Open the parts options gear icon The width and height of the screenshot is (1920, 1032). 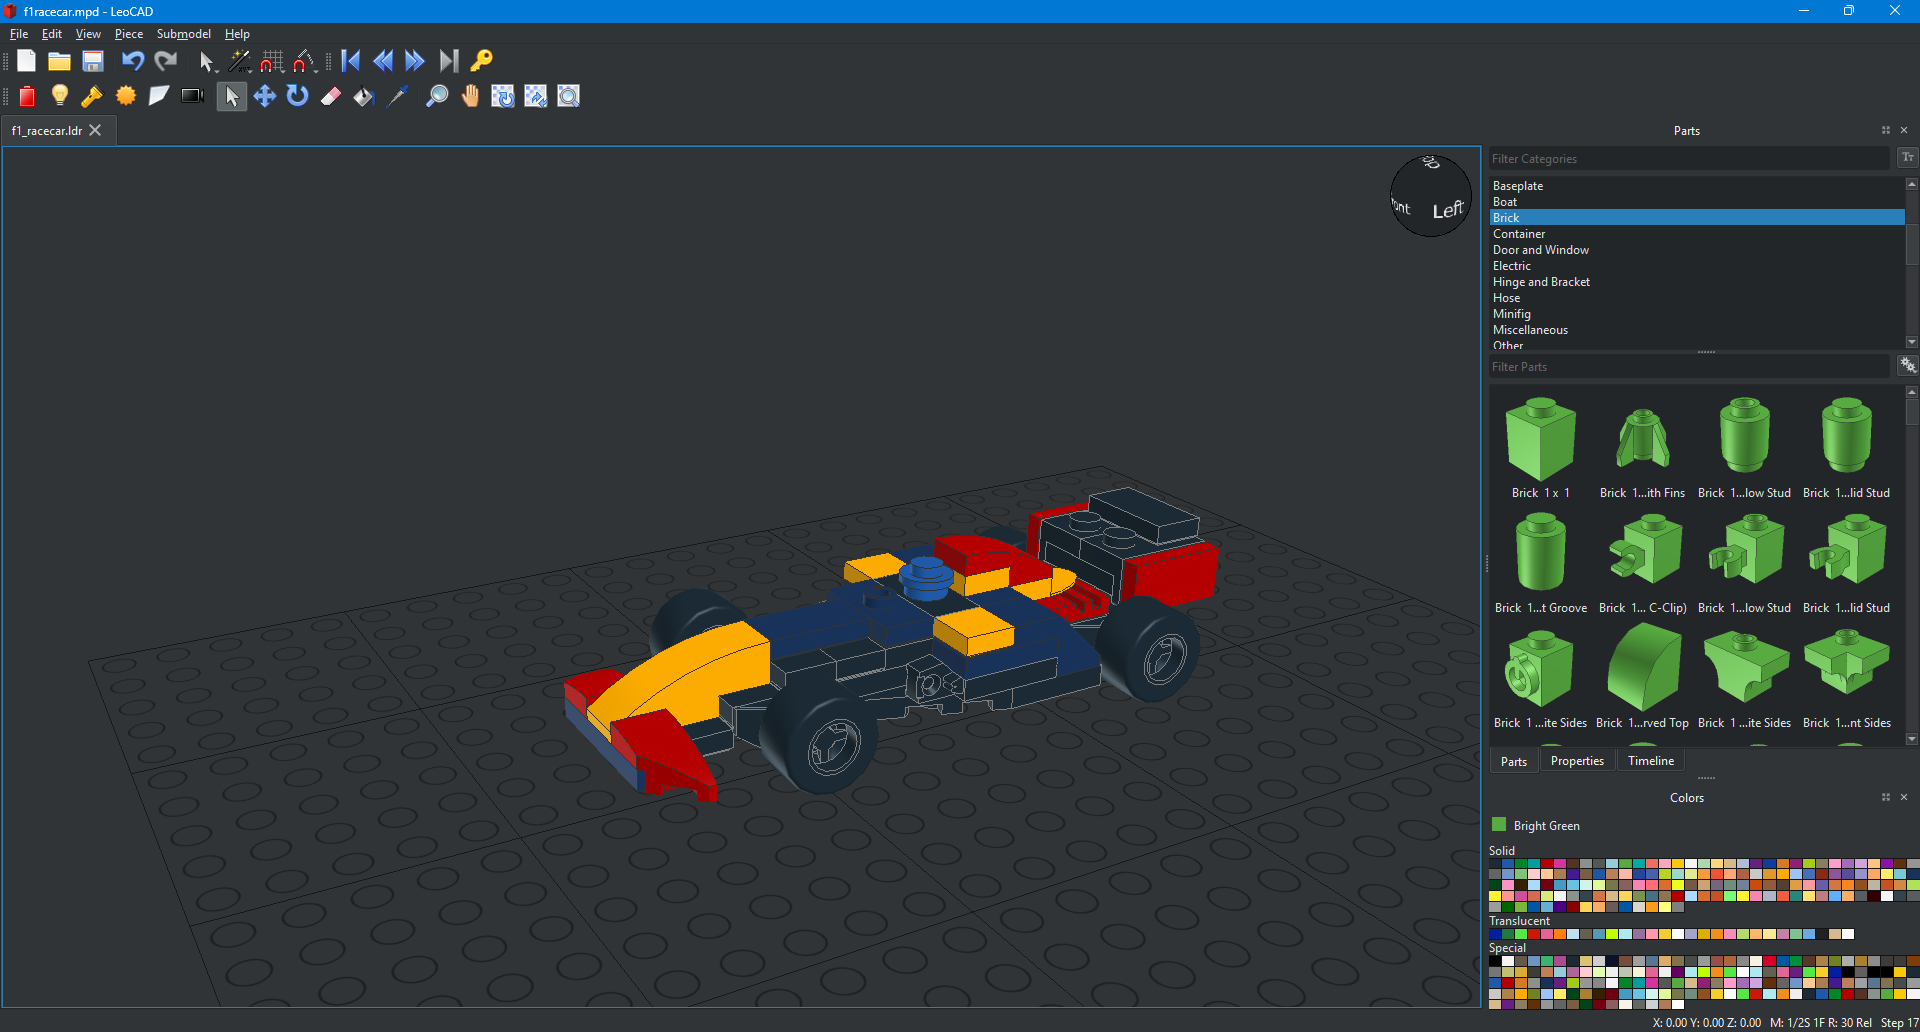point(1908,366)
